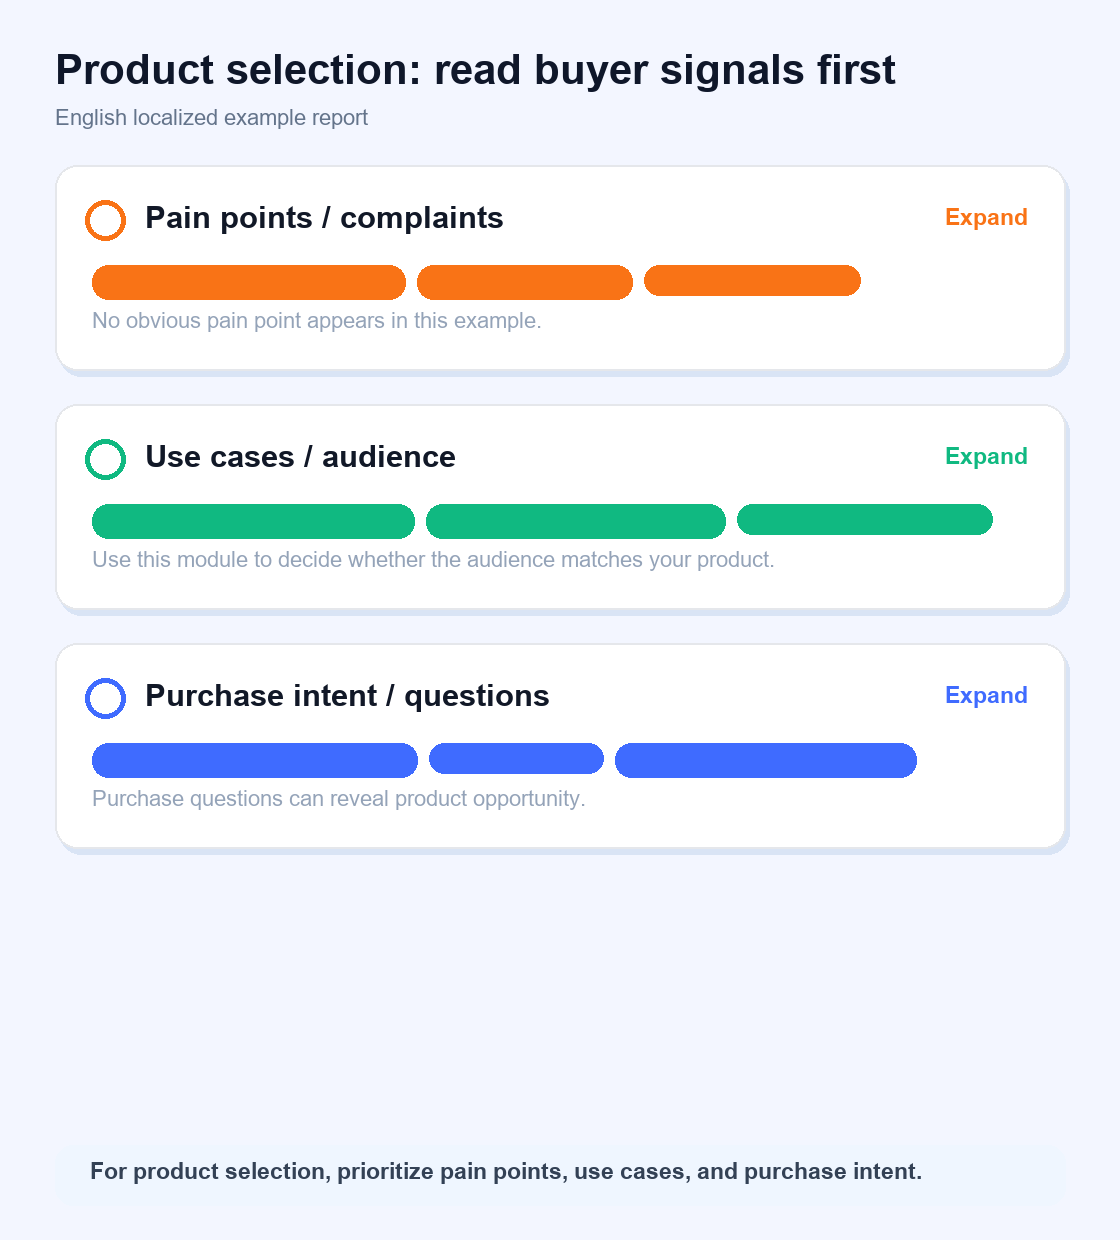Select the first orange pill tag

coord(249,283)
